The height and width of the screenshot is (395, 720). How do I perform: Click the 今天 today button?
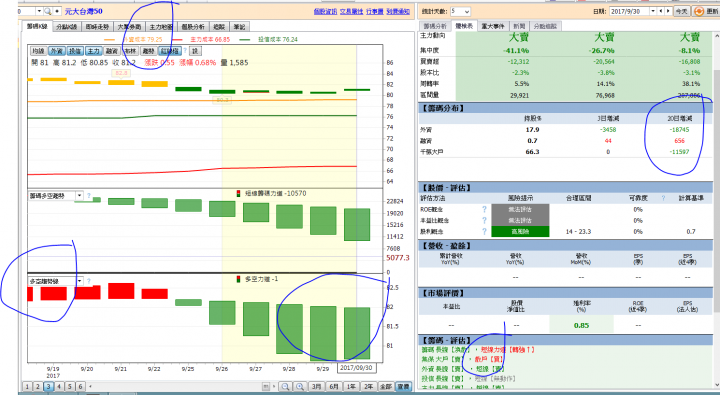click(x=682, y=11)
